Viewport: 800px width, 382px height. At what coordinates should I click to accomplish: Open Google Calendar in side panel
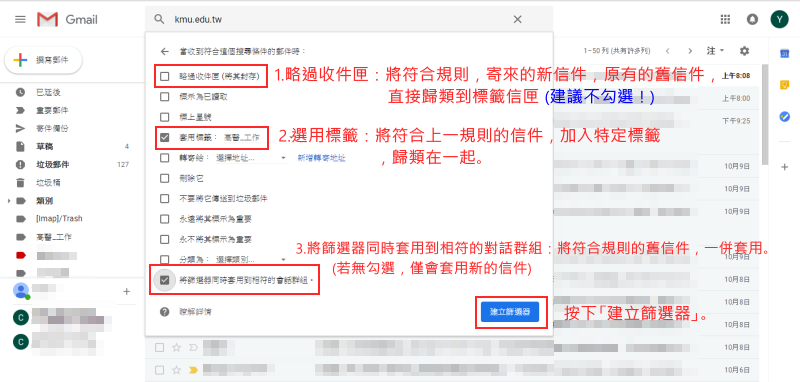pyautogui.click(x=785, y=54)
